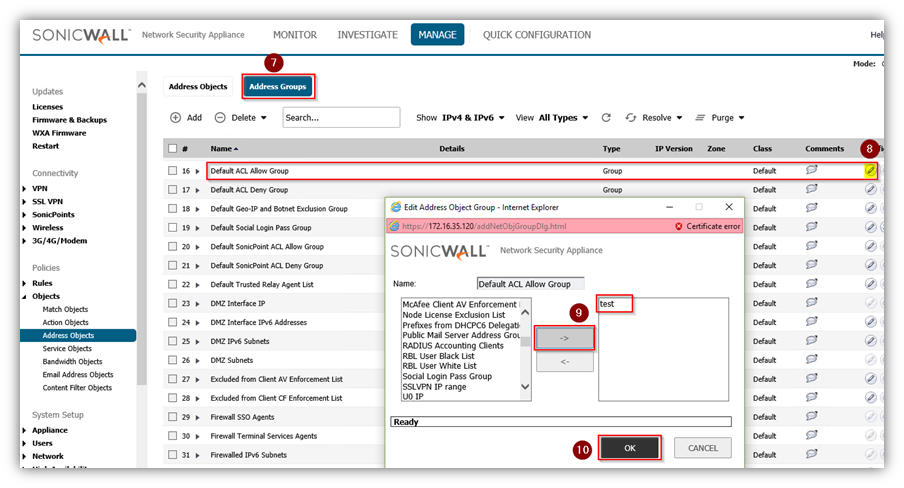Click OK in Edit Address Object Group dialog

point(629,448)
